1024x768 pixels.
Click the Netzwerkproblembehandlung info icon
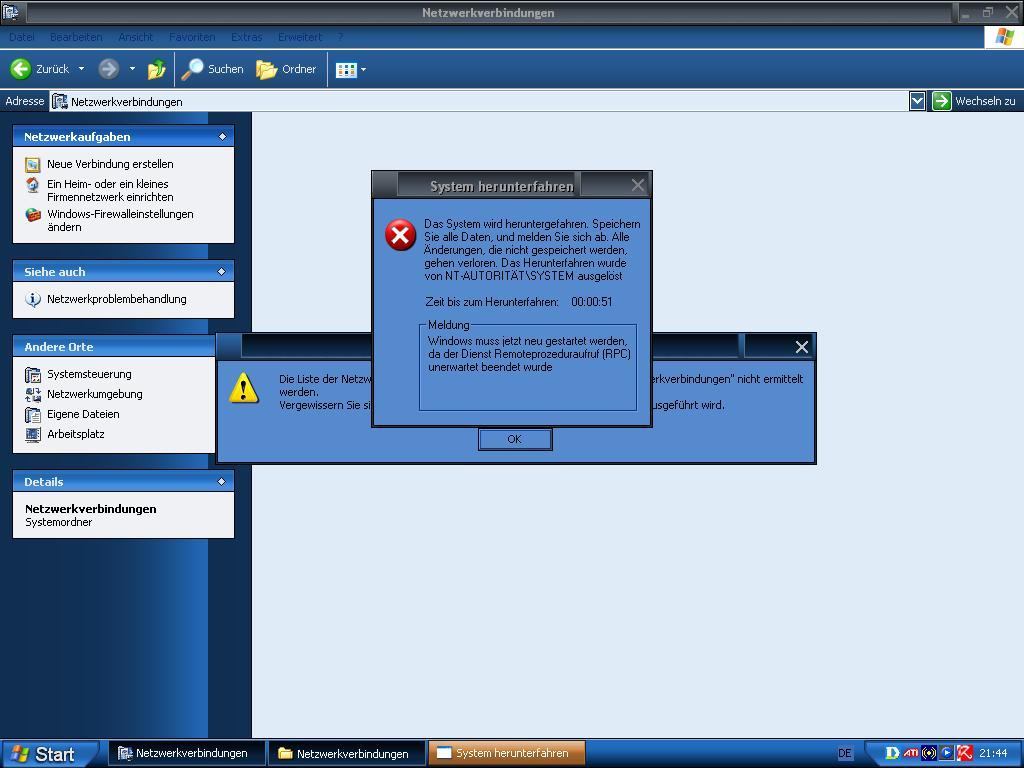pos(33,300)
